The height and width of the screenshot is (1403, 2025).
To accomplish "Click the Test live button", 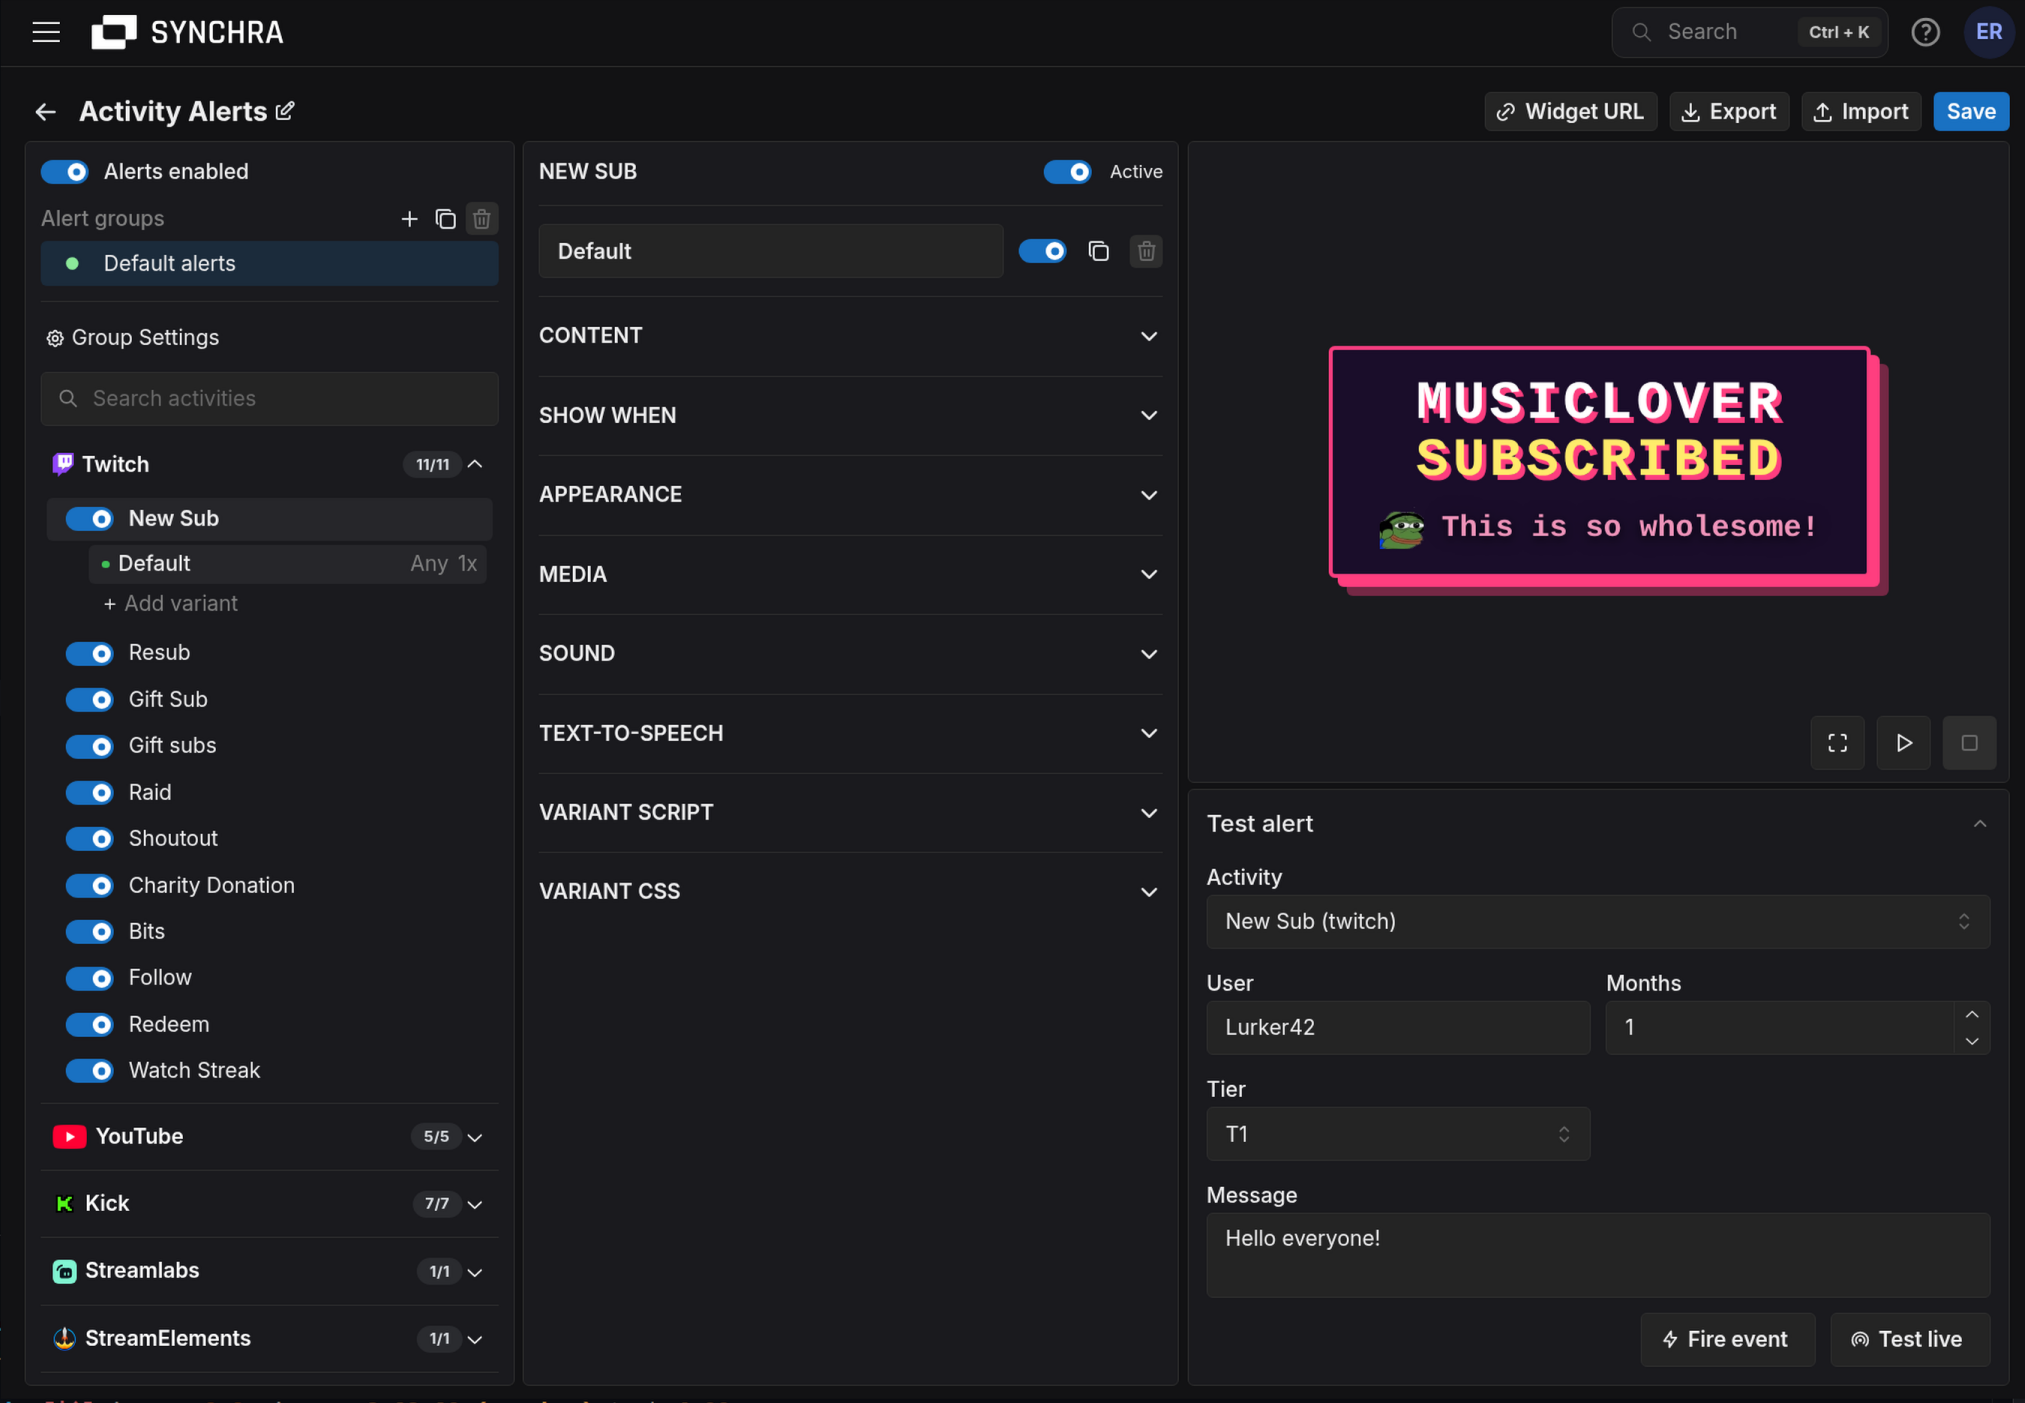I will (x=1909, y=1340).
